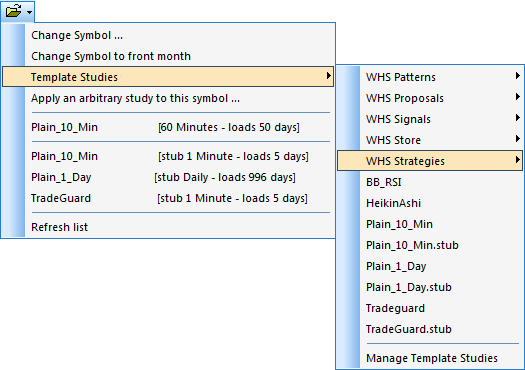Select Change Symbol ... menu entry
This screenshot has height=370, width=525.
[168, 35]
